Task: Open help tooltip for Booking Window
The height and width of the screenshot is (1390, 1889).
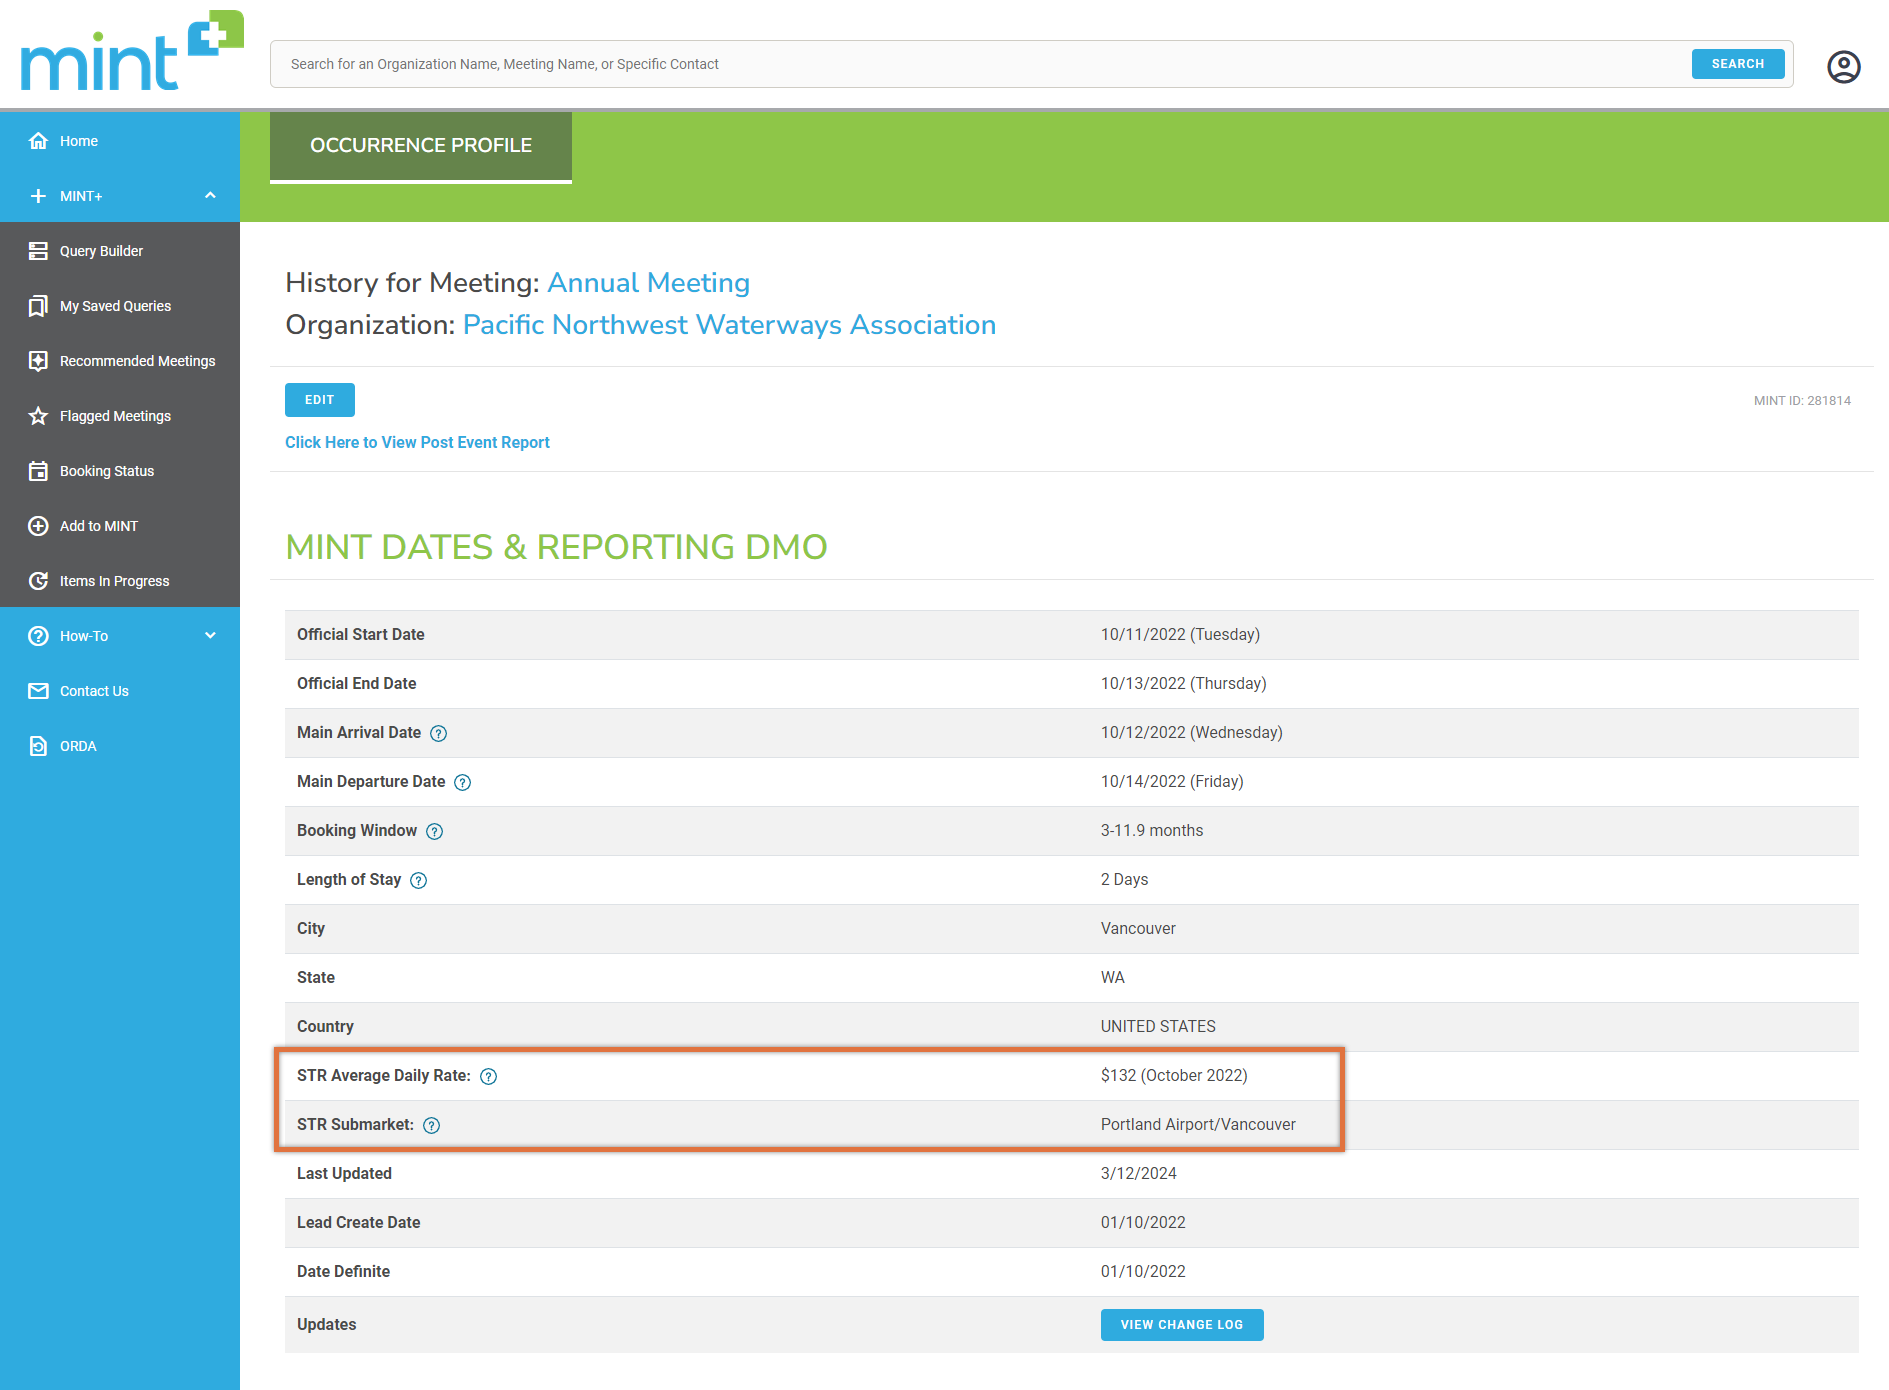Action: pos(434,832)
